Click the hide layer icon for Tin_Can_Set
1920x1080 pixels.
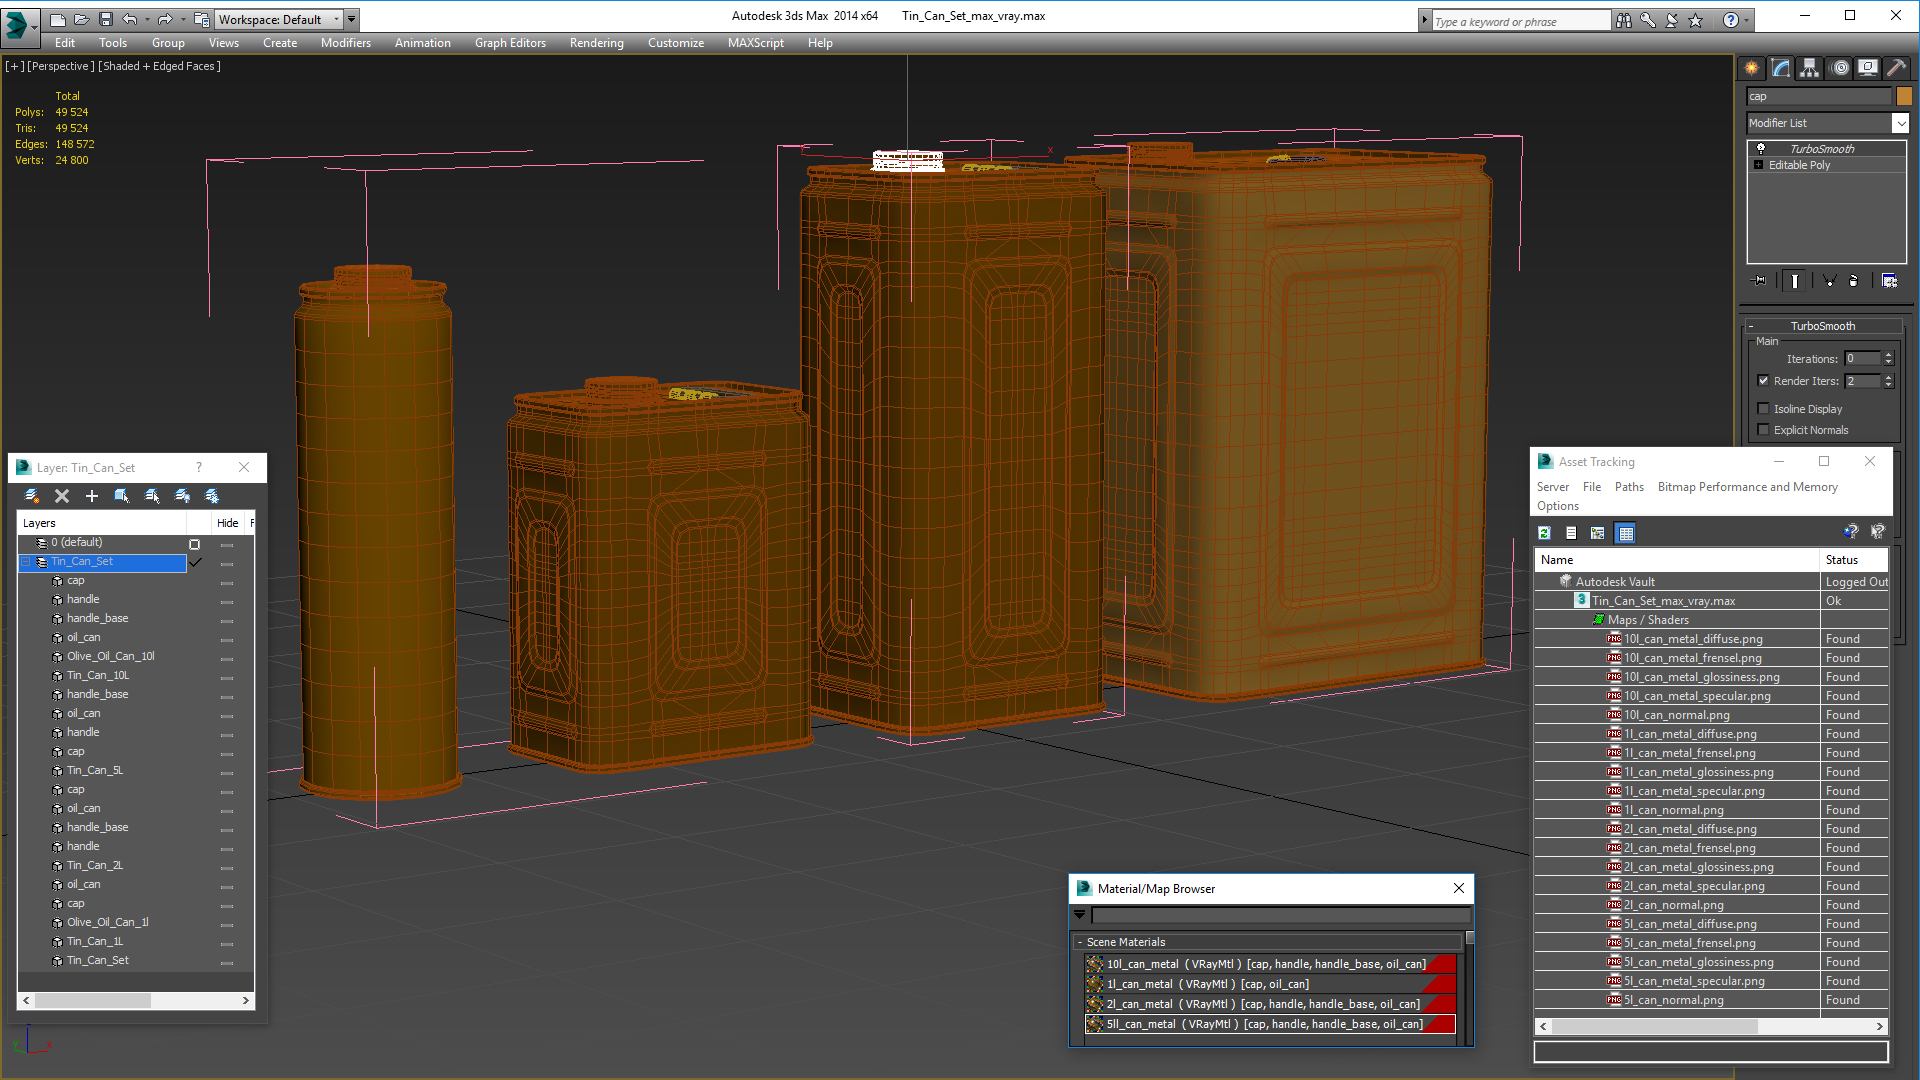[x=225, y=562]
